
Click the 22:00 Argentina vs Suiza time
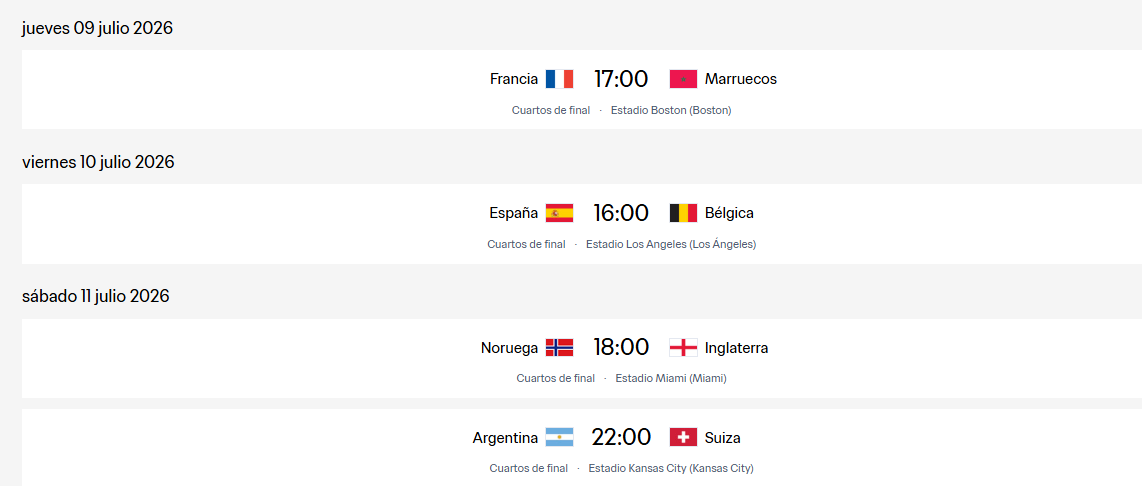[621, 437]
